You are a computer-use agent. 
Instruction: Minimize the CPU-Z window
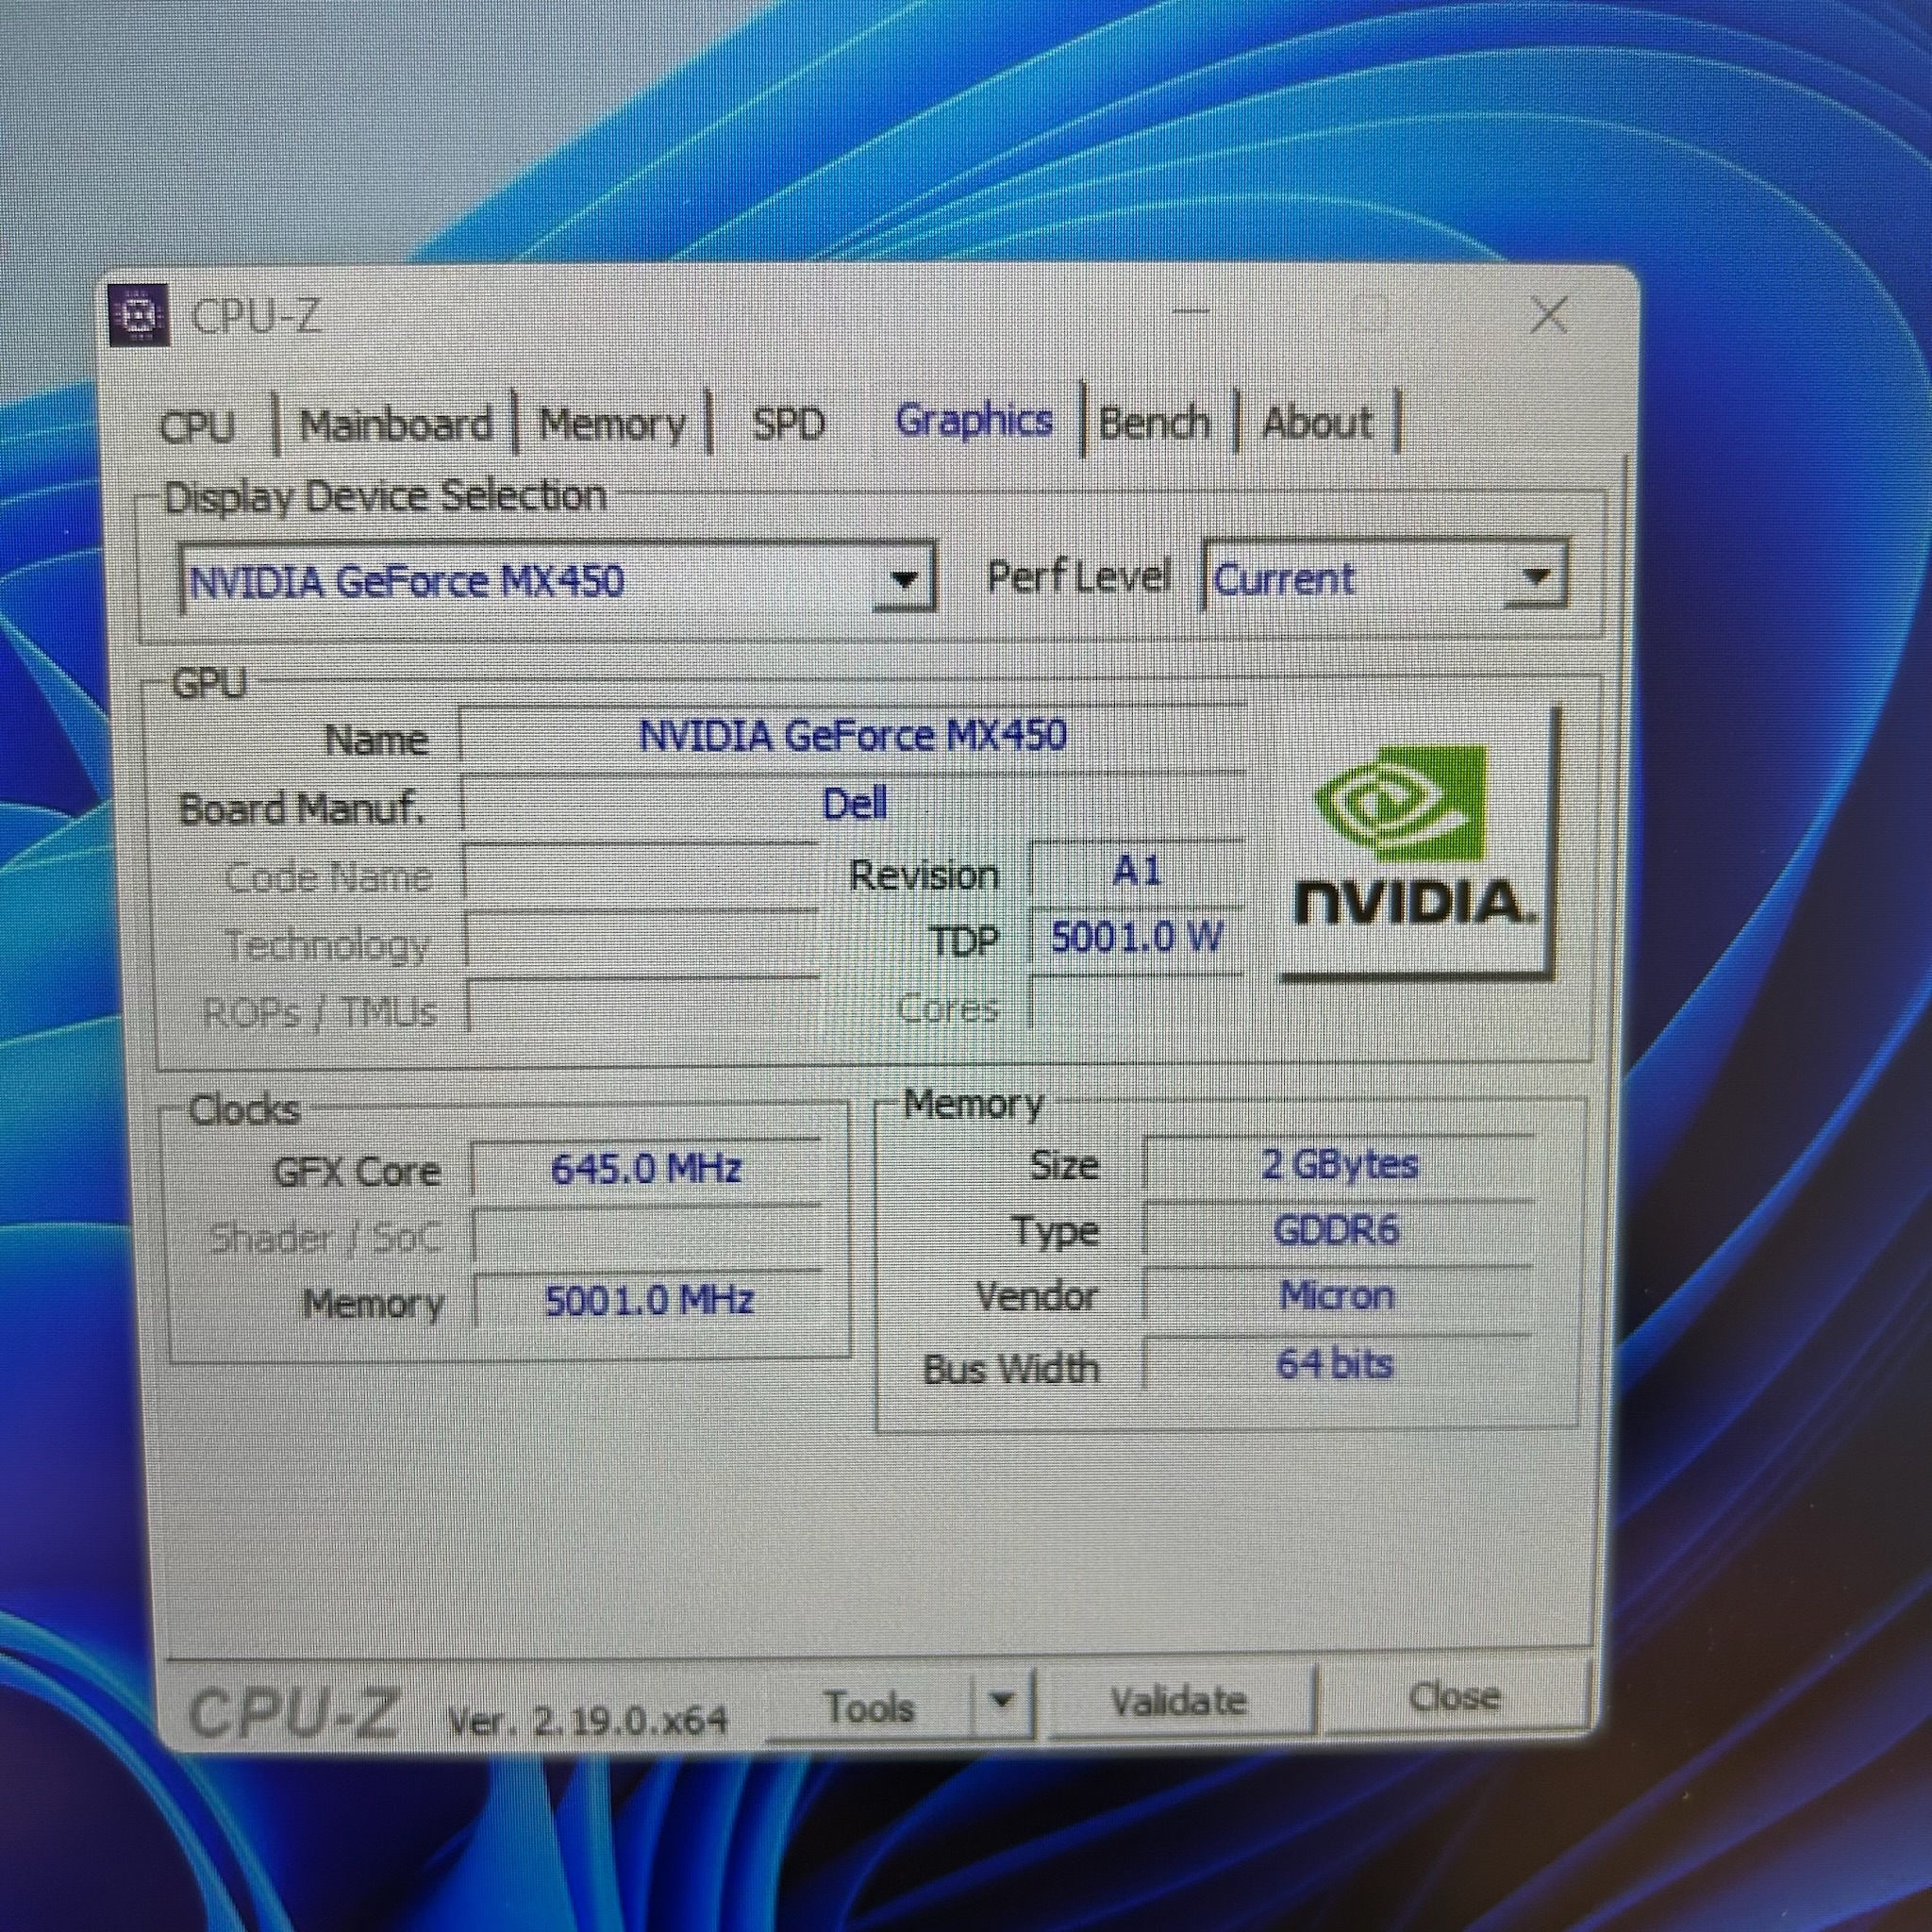(1191, 313)
